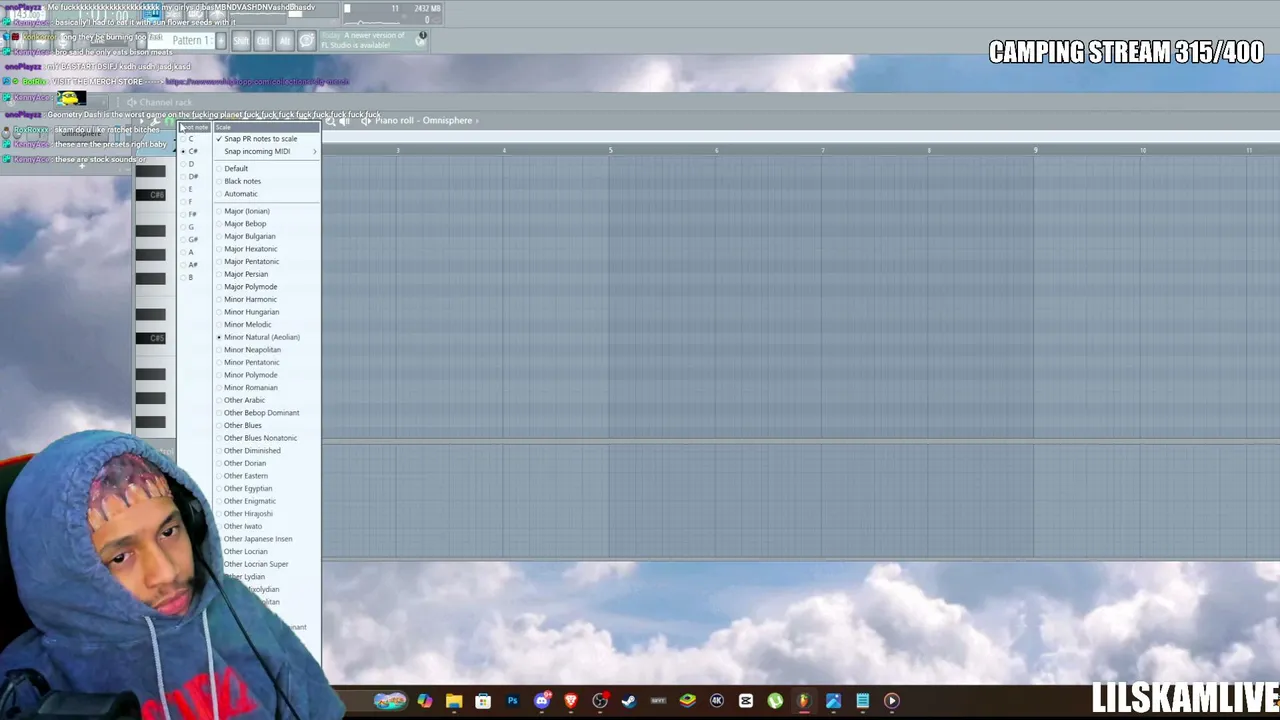Screen dimensions: 1280x720
Task: Select root note A
Action: point(195,252)
